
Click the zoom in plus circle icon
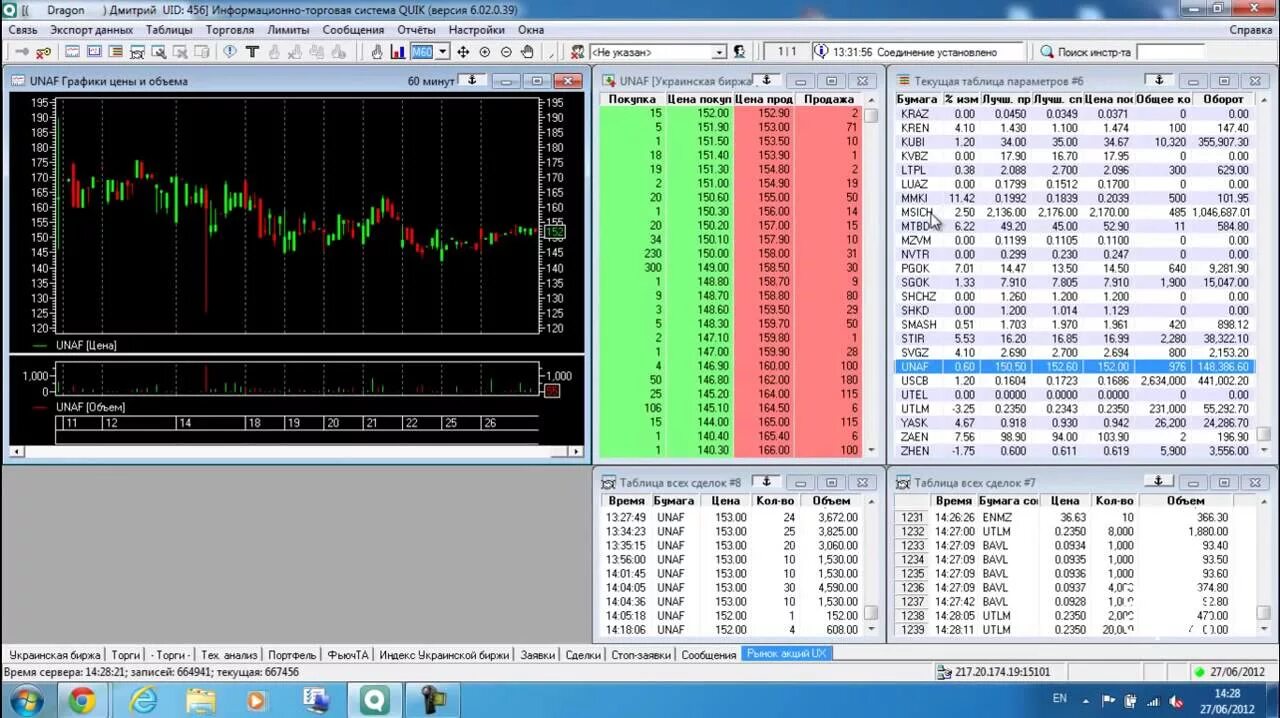click(x=485, y=52)
